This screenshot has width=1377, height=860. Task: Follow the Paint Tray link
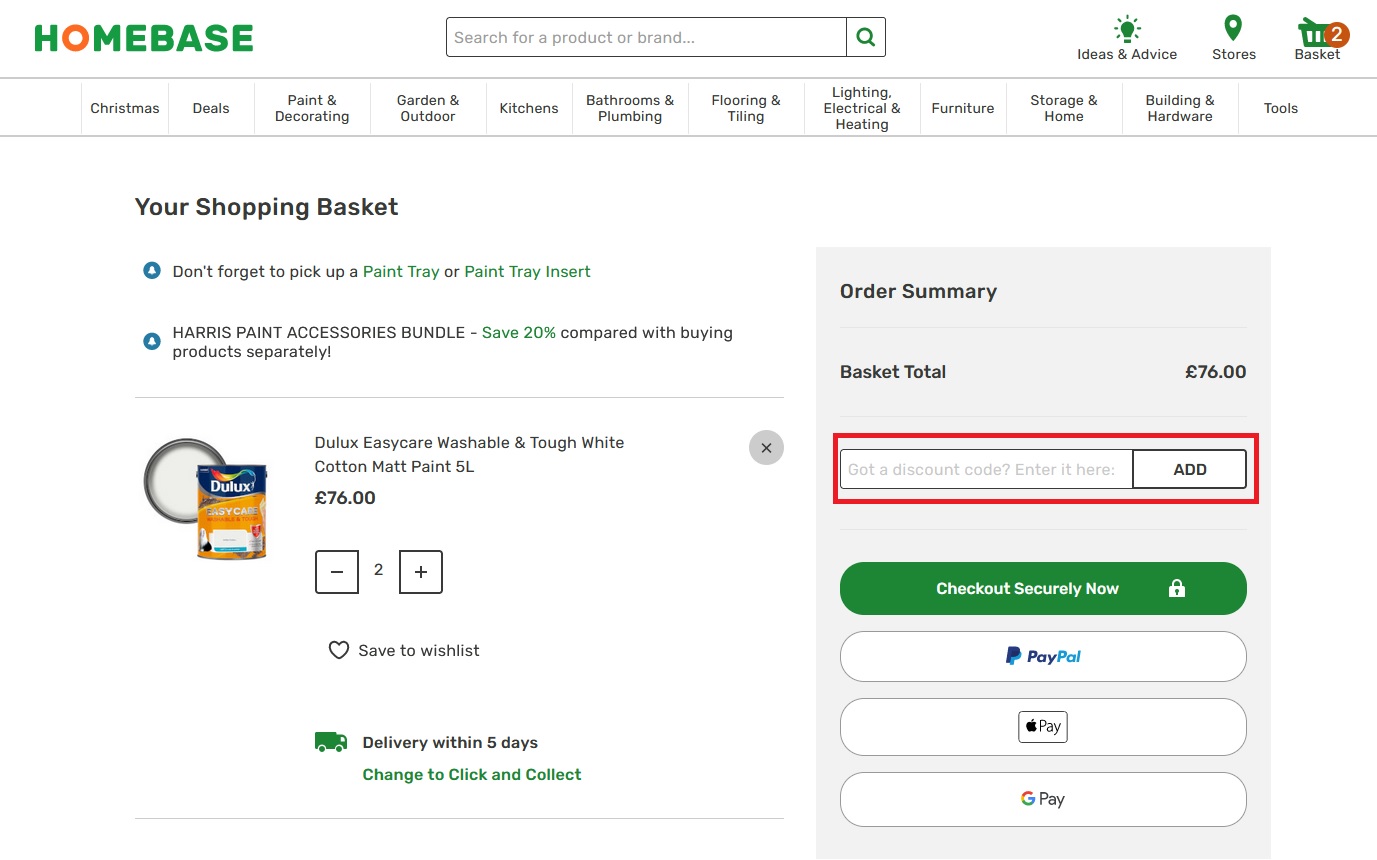coord(401,271)
